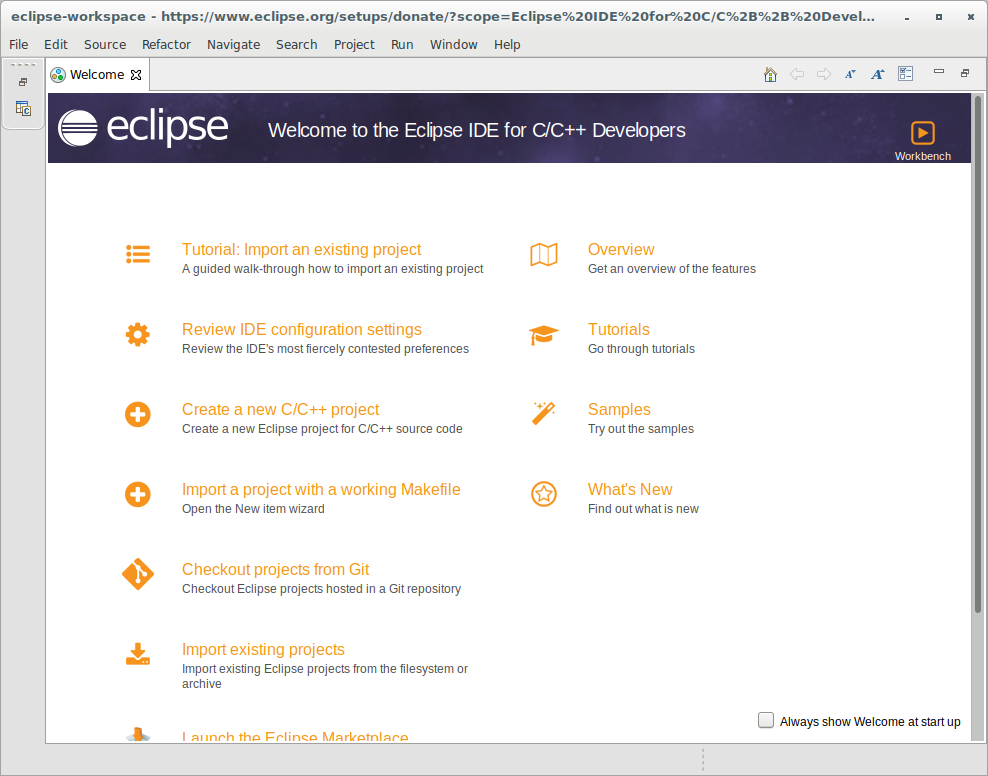Select the Welcome tab
The image size is (988, 776).
click(95, 74)
